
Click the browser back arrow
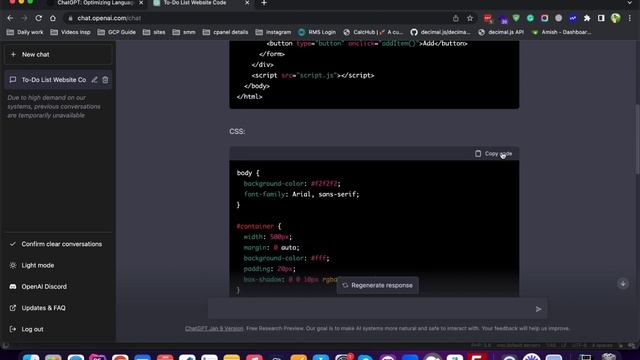(10, 18)
